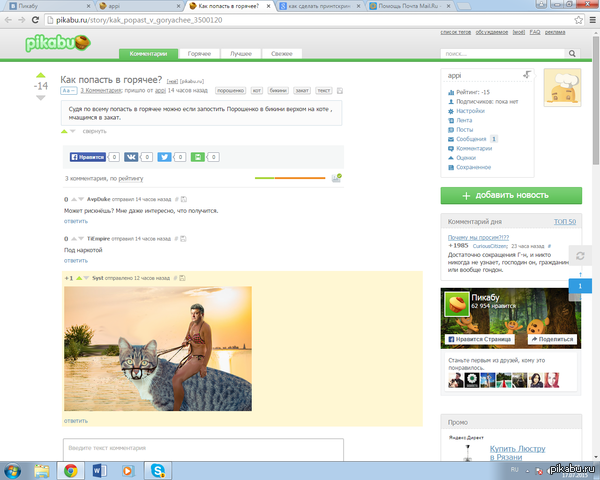
Task: Upvote the post with the green arrow
Action: tap(41, 74)
